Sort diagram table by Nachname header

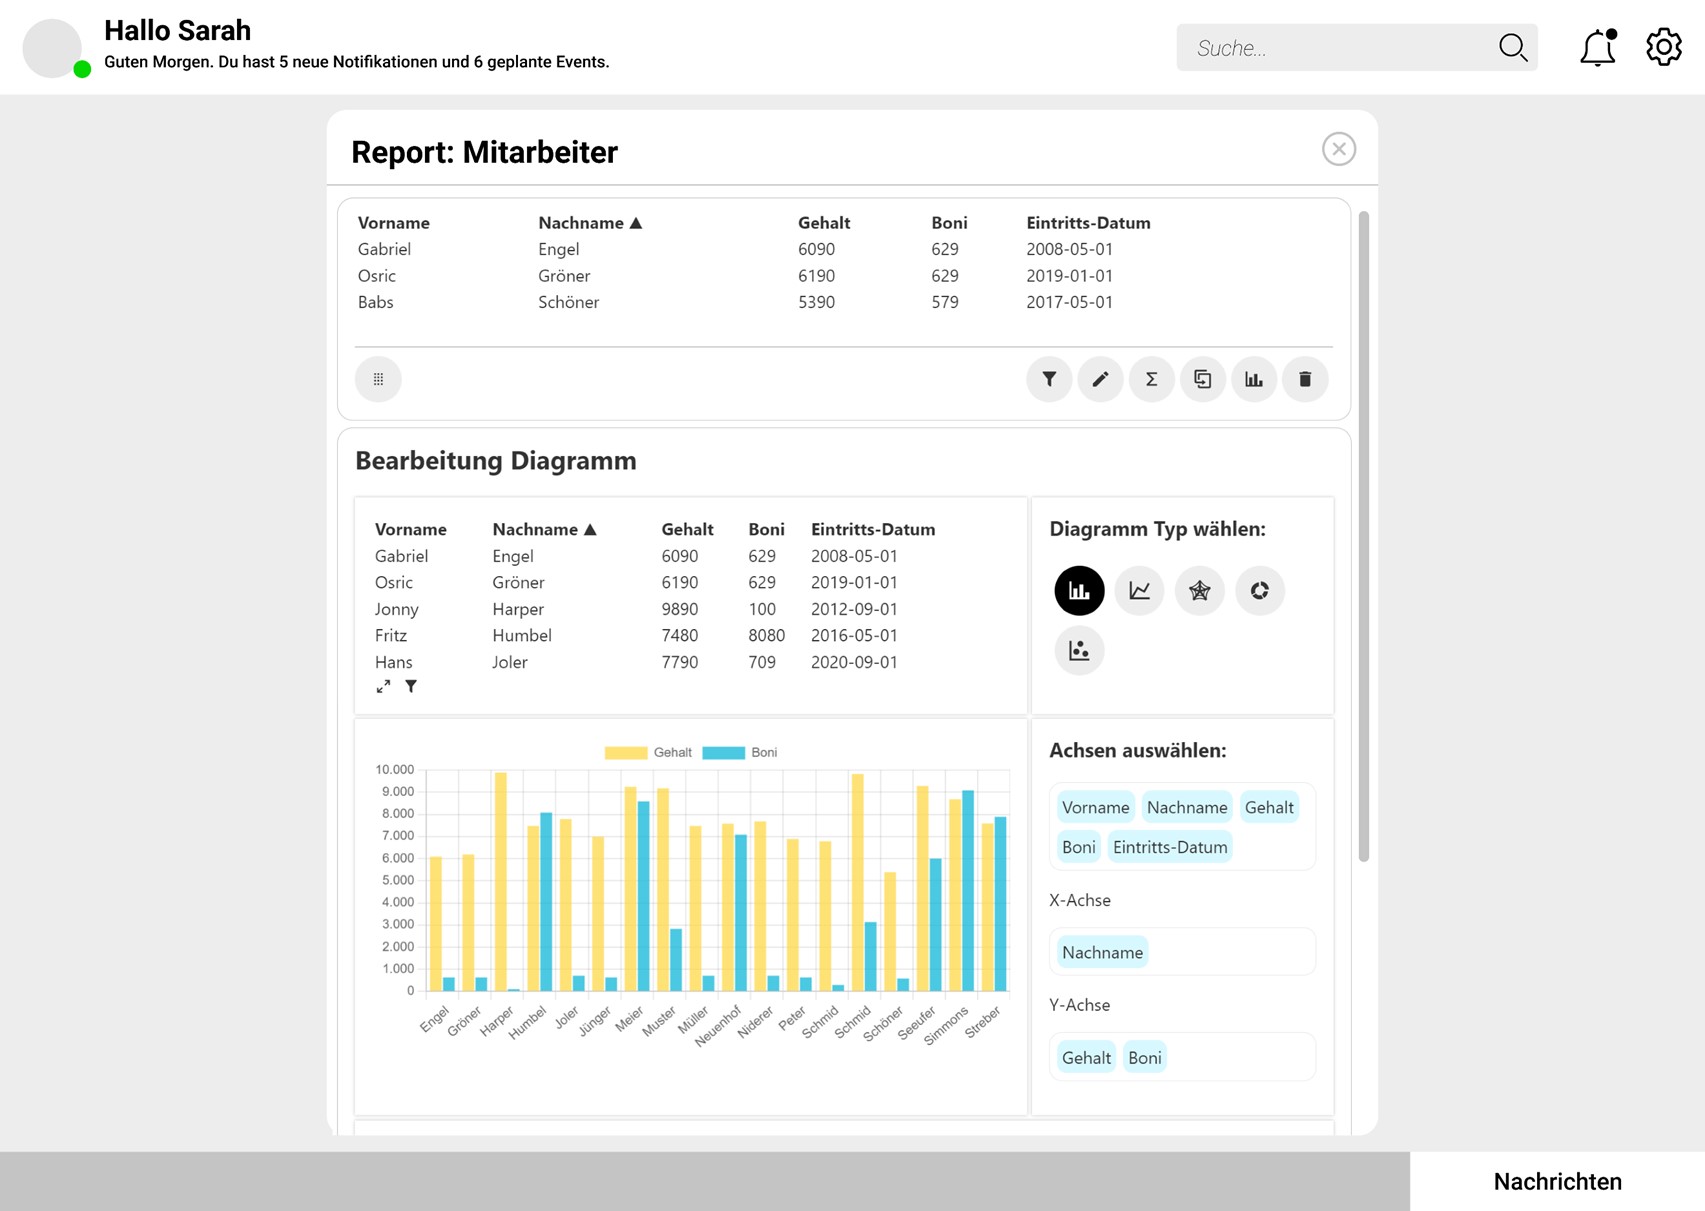544,529
